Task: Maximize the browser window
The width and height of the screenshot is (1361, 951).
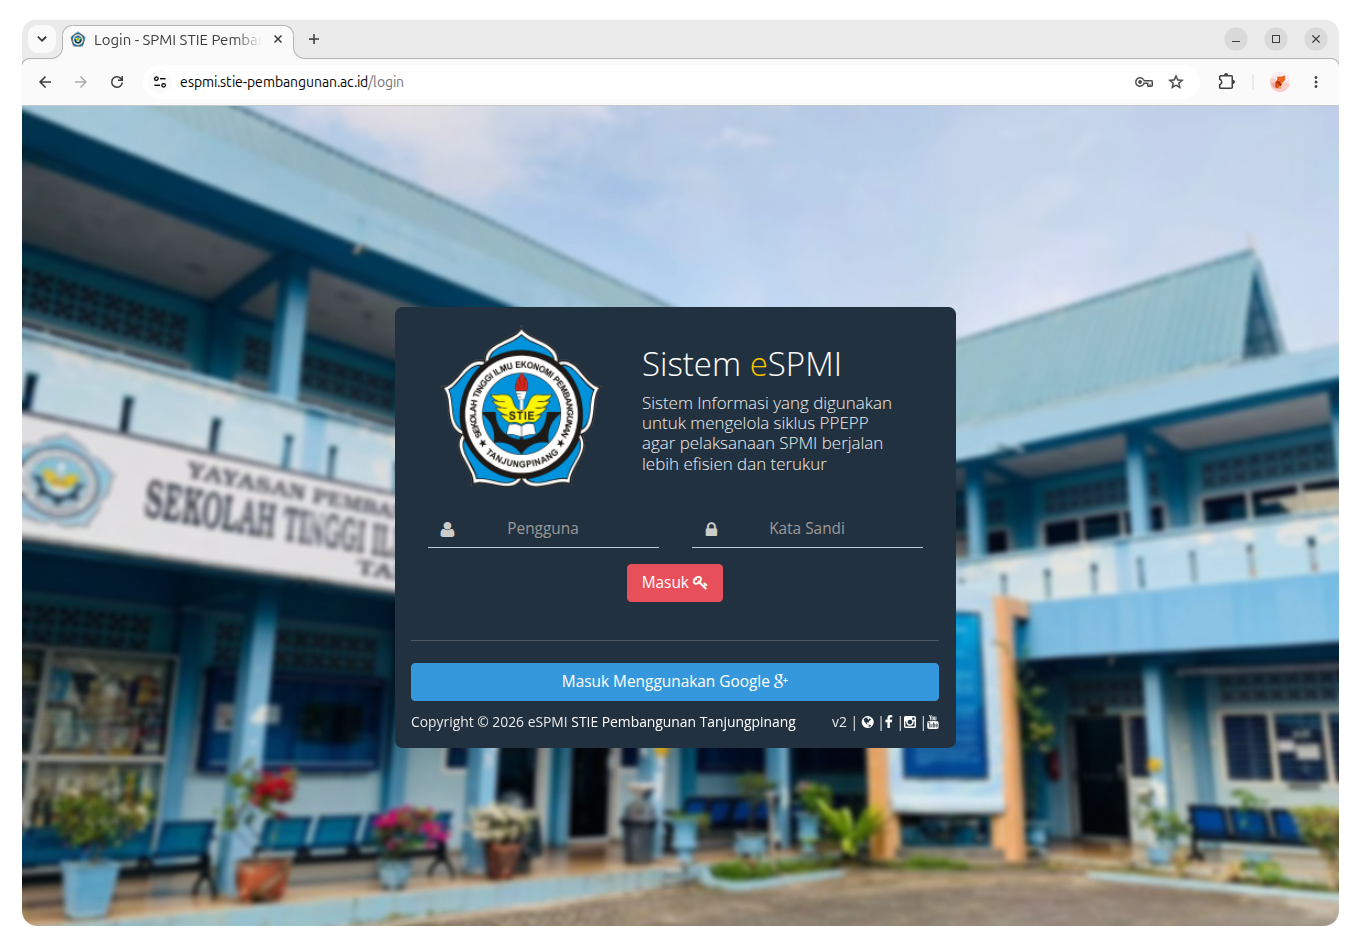Action: [1276, 39]
